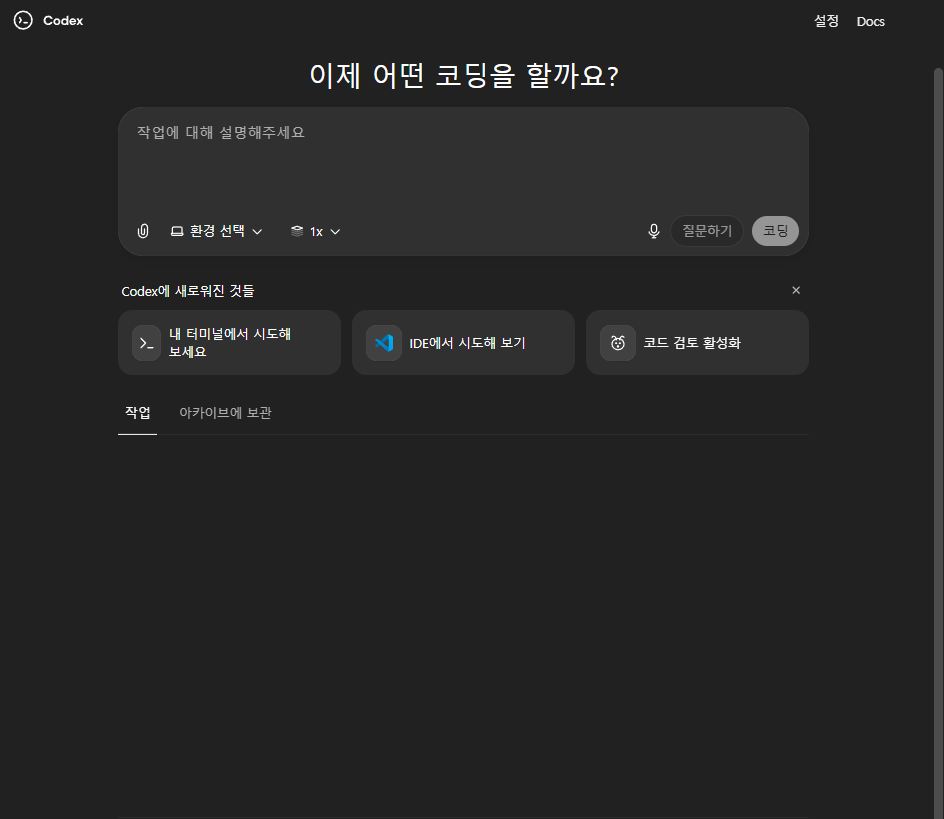Click the Codex wordmark text
The image size is (944, 819).
(63, 21)
